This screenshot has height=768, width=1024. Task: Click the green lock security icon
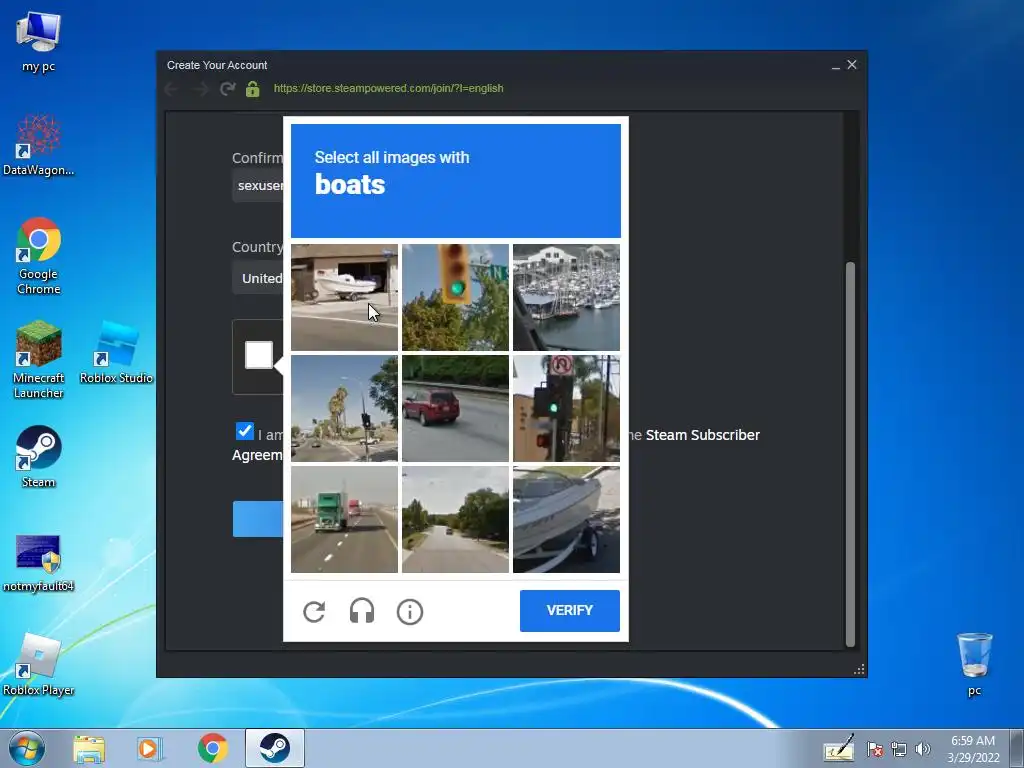click(253, 89)
